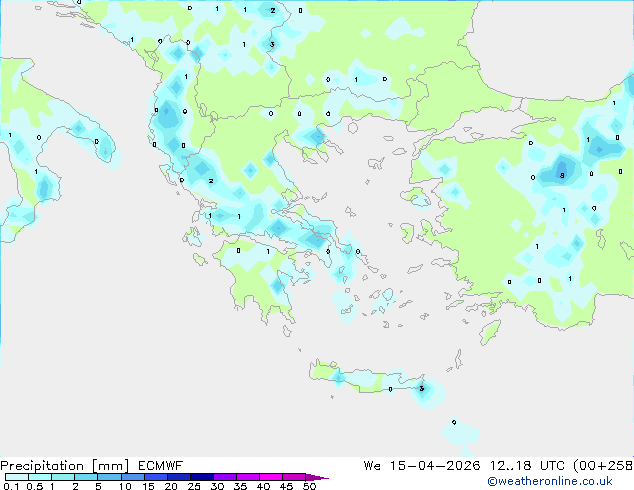Click the legend label '25'
The image size is (634, 490).
coord(194,486)
